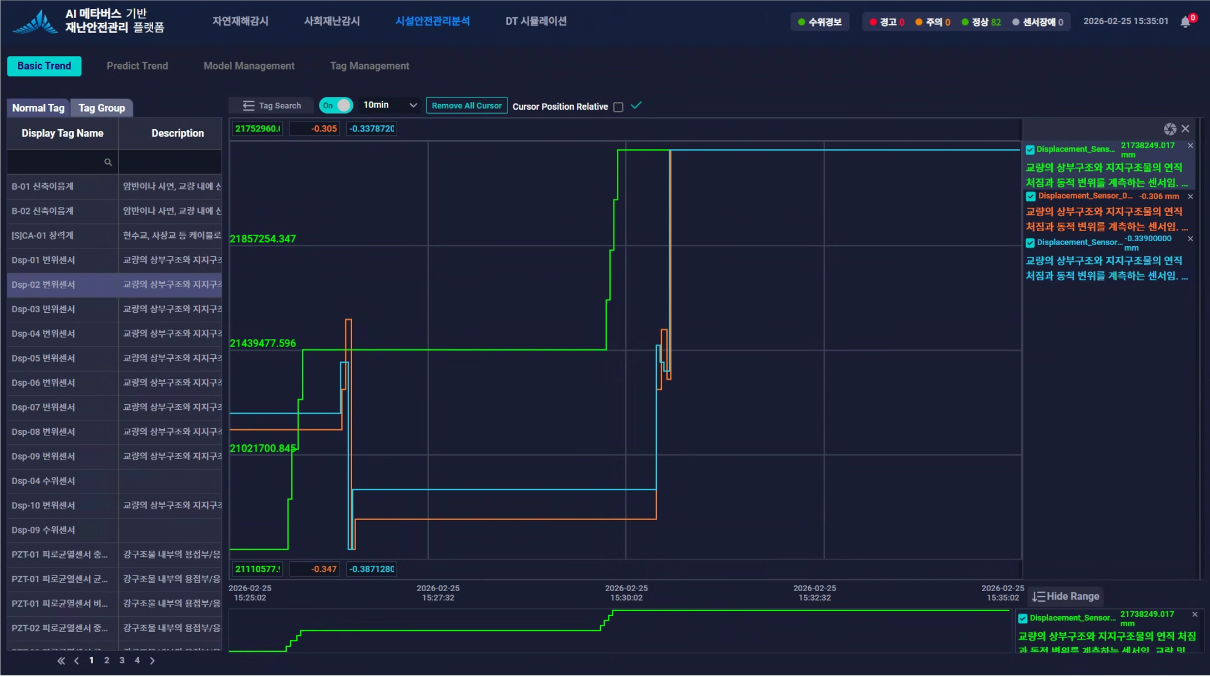This screenshot has width=1210, height=677.
Task: Go to the next page of the tag list
Action: pos(152,660)
